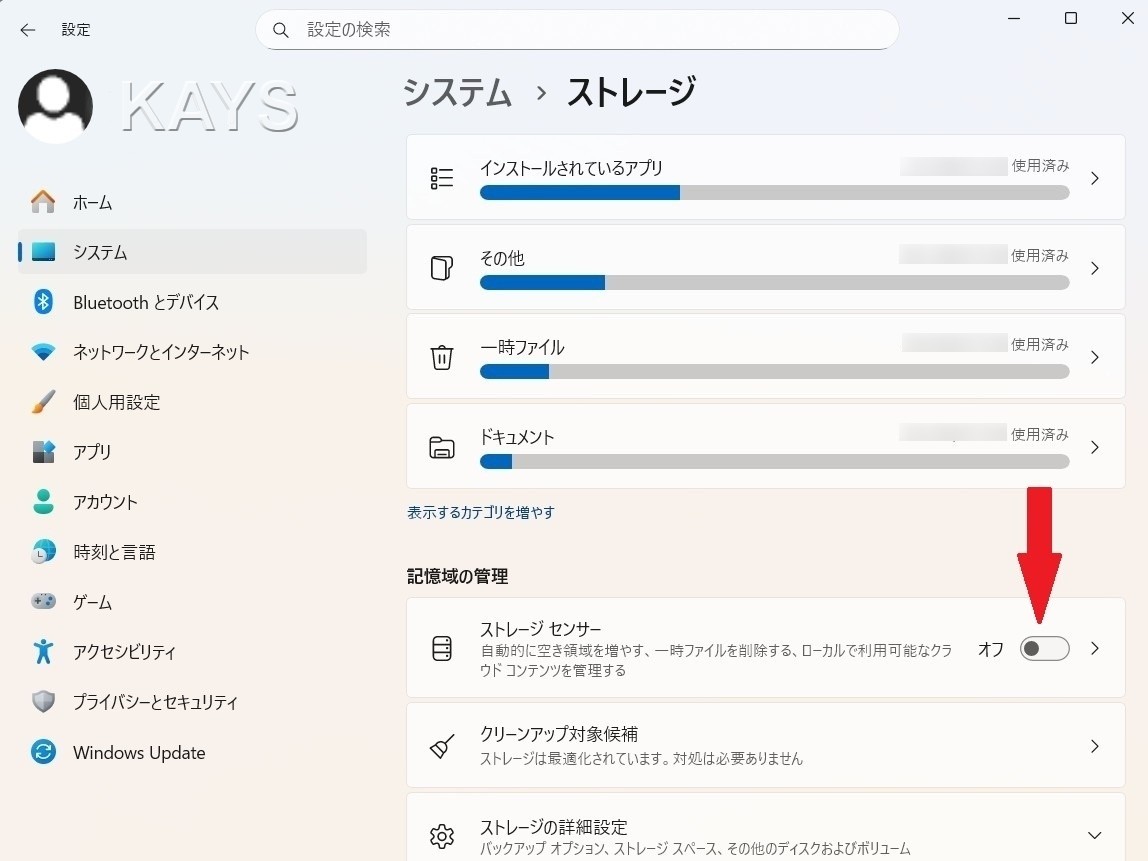Click the settings search field
Viewport: 1148px width, 861px height.
pos(590,30)
